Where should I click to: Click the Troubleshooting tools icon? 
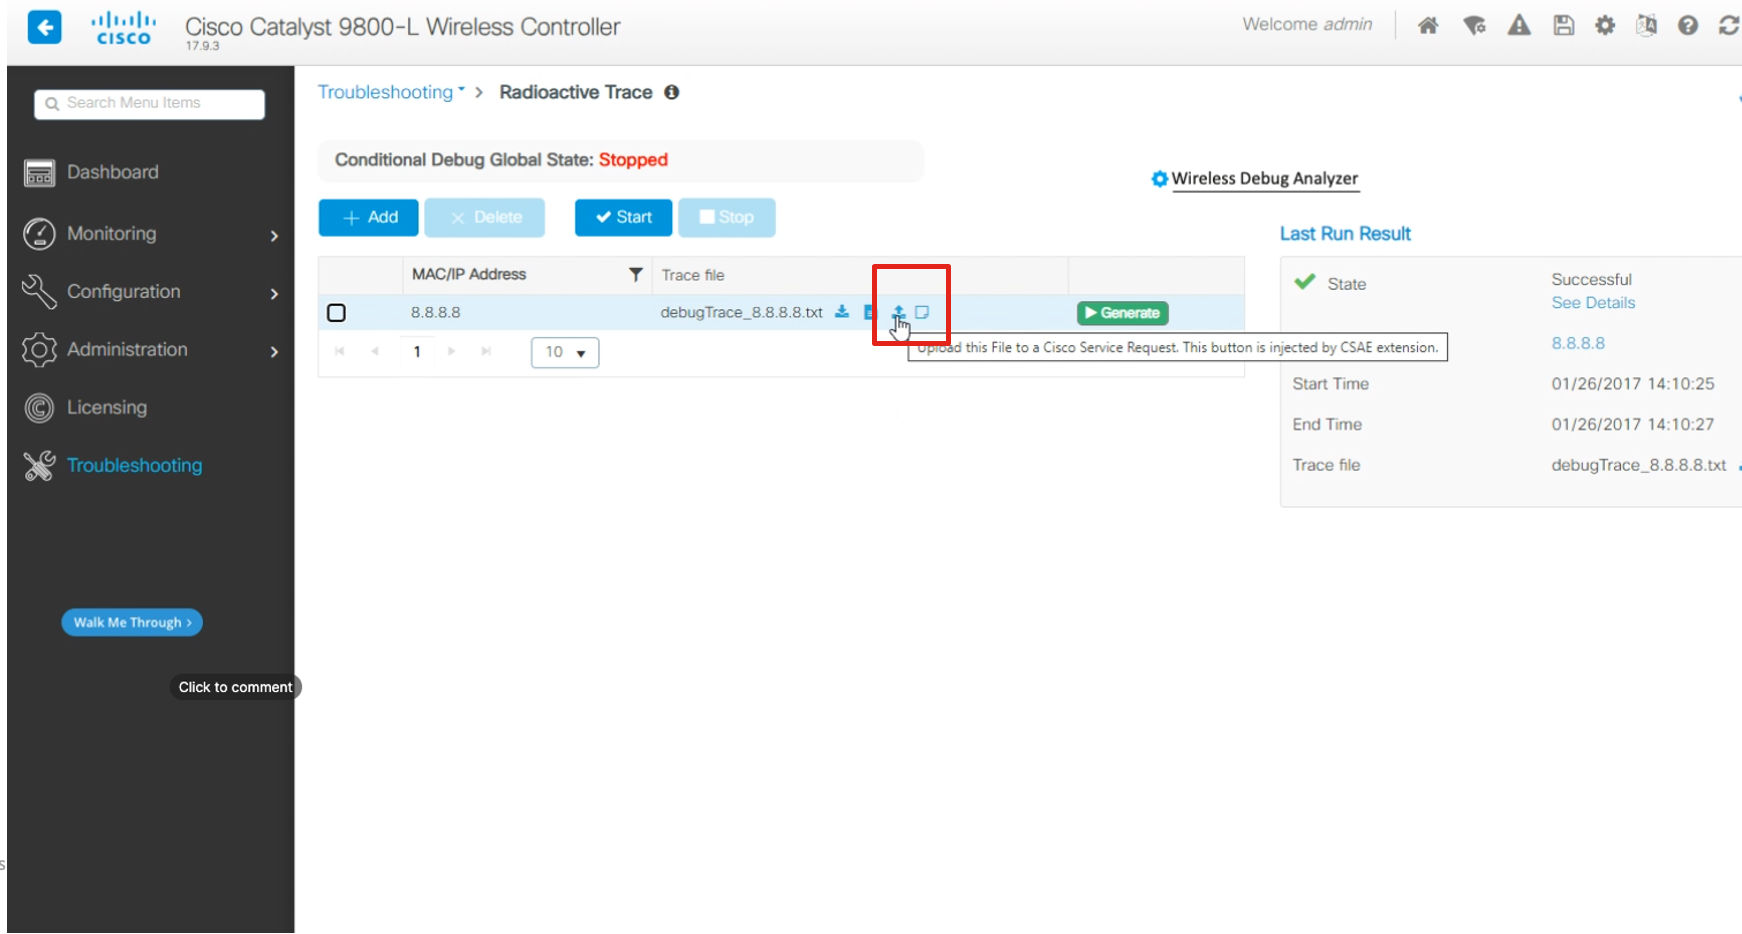click(39, 465)
